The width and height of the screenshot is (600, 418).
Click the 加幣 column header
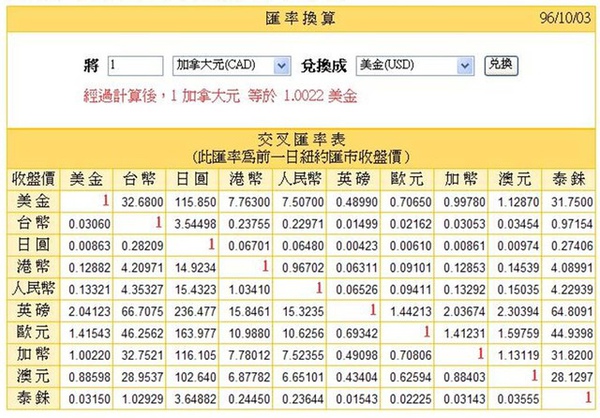(461, 179)
